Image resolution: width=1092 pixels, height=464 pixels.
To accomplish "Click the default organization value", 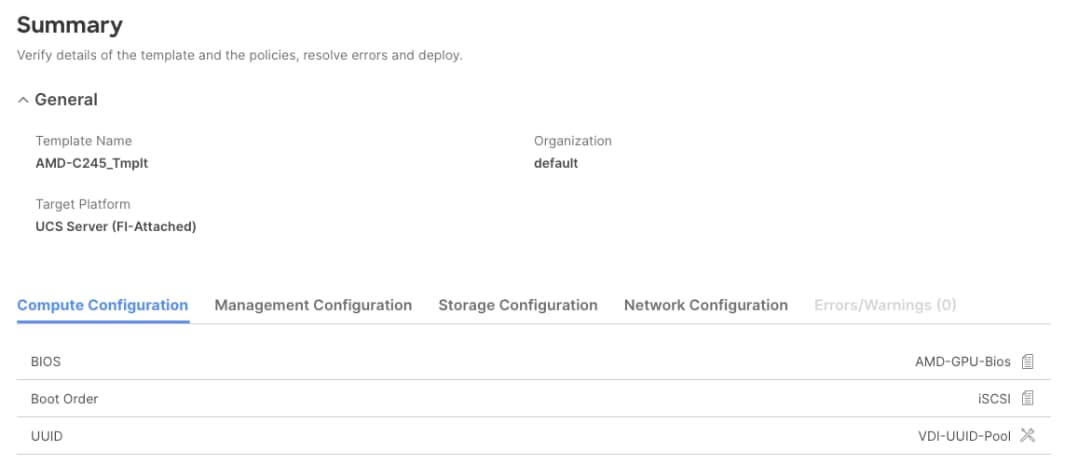I will point(556,164).
